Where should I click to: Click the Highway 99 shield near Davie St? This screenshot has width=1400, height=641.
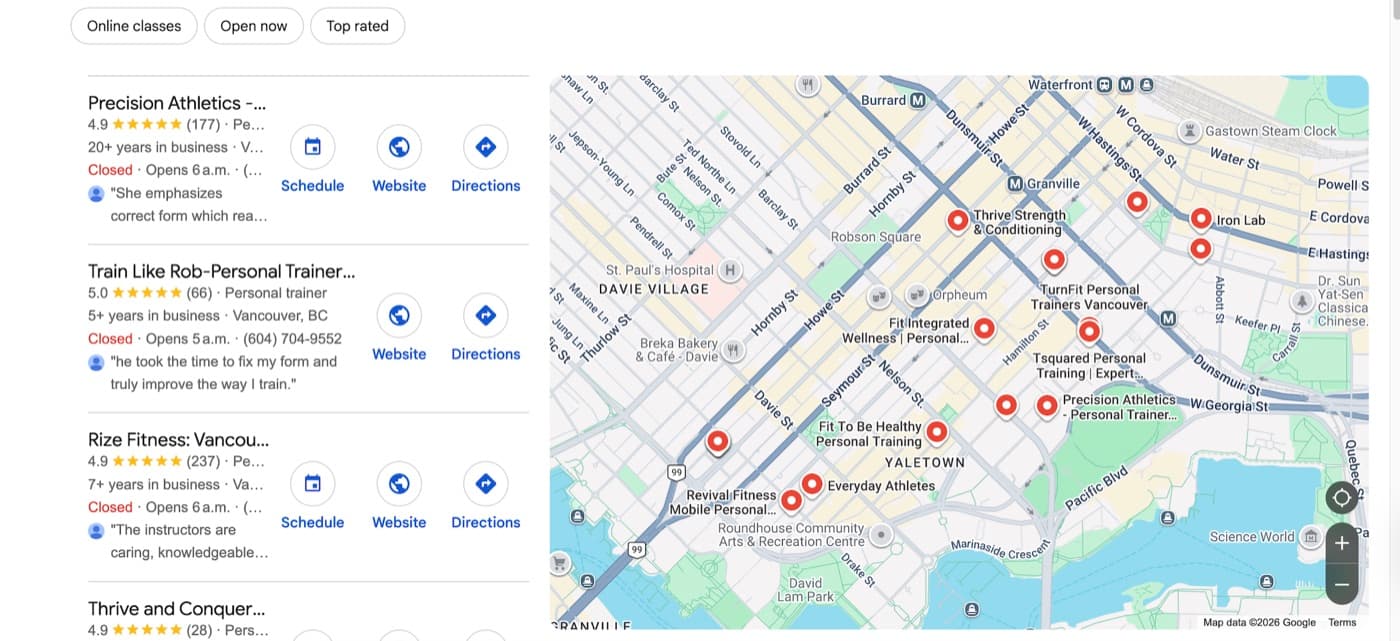click(x=677, y=471)
